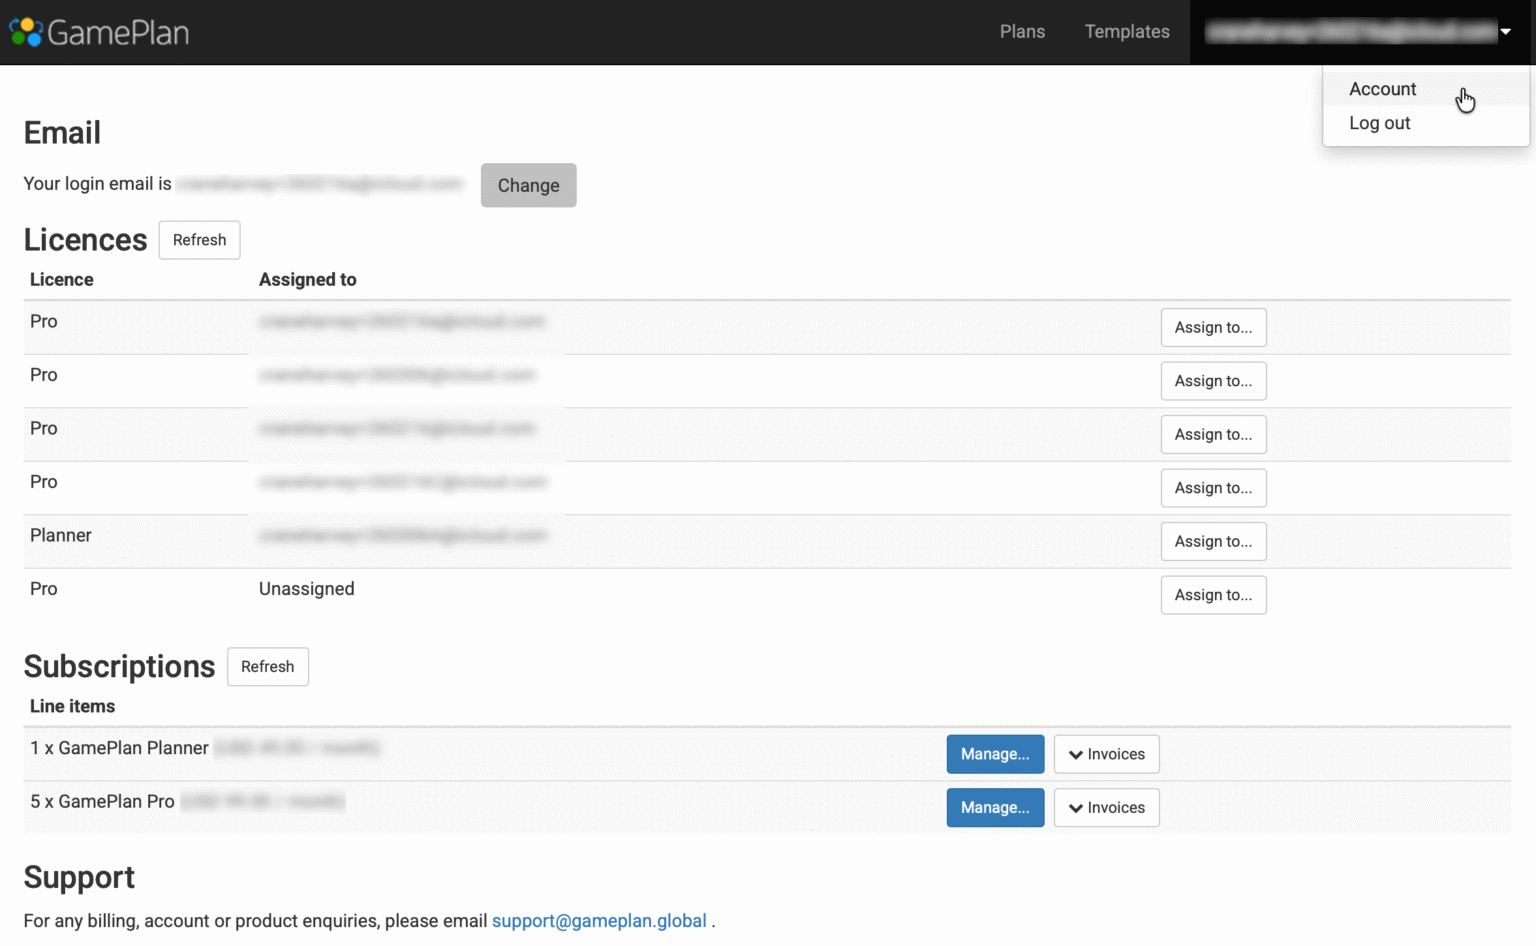Image resolution: width=1536 pixels, height=946 pixels.
Task: Expand Invoices for GamePlan Pro
Action: (1106, 808)
